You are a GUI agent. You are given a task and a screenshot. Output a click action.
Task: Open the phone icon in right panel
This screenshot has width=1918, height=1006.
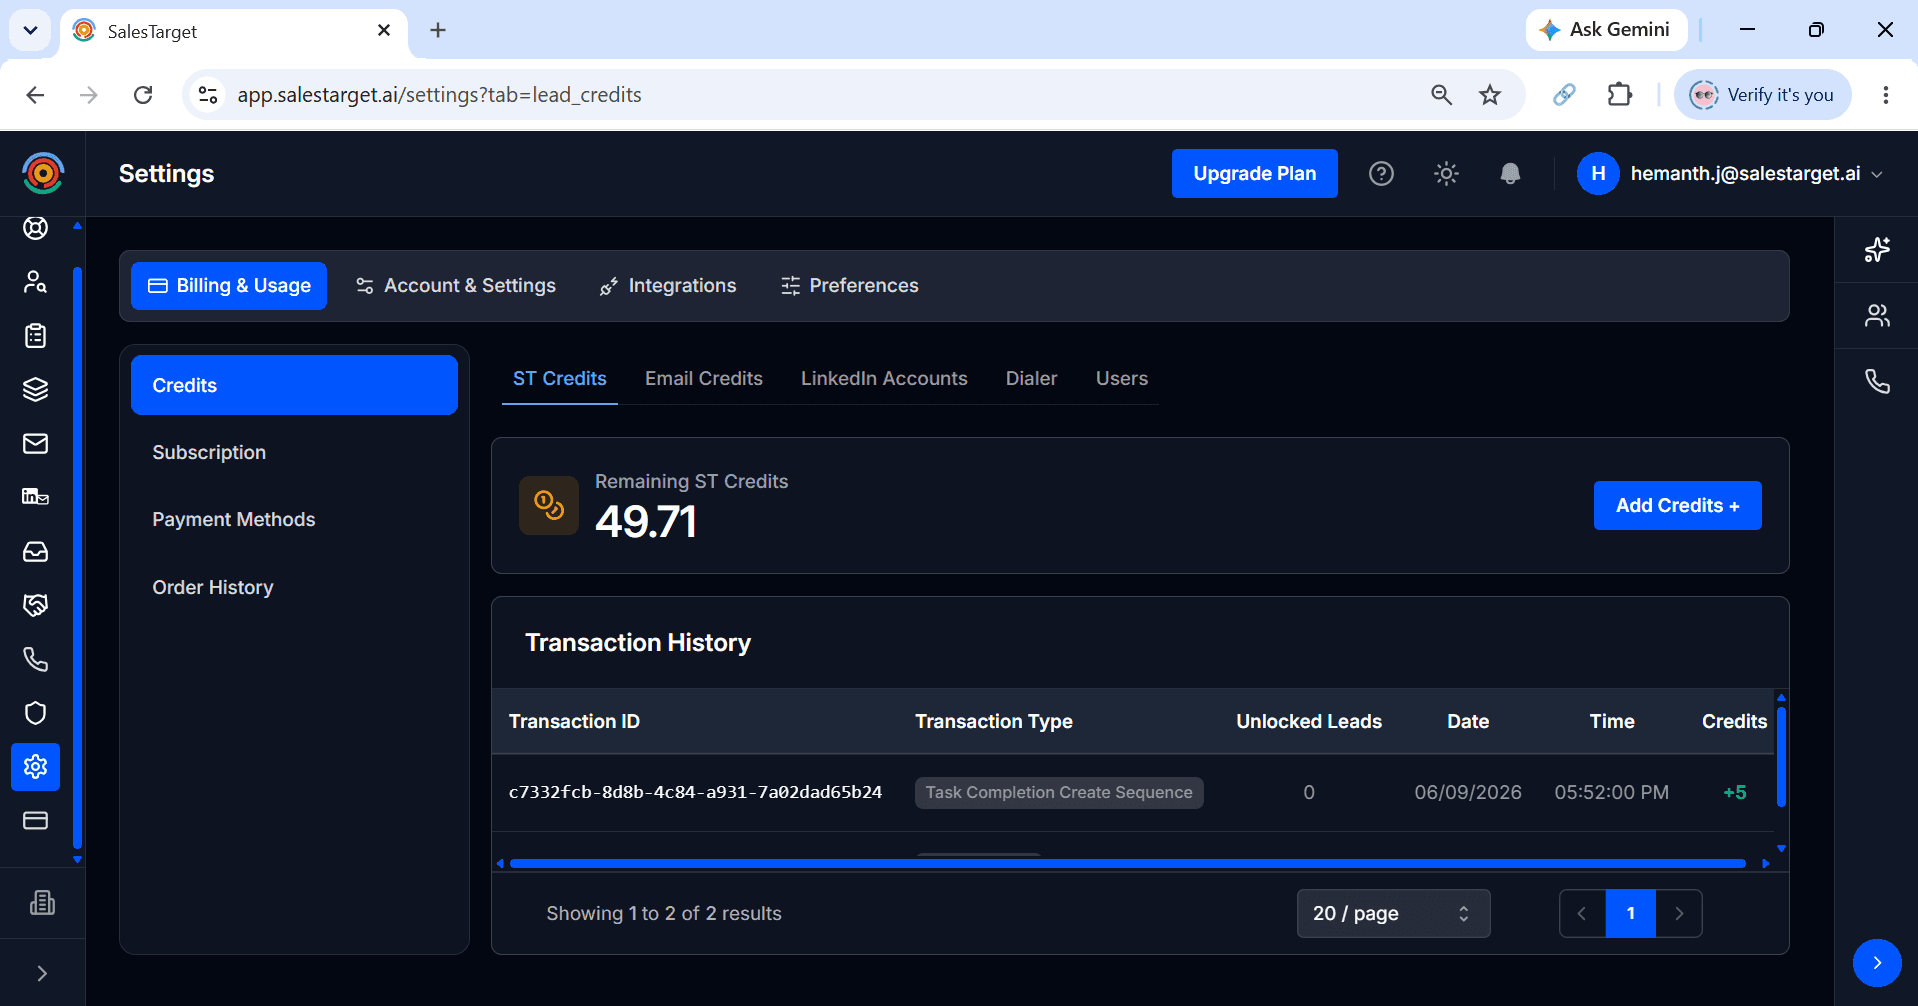coord(1877,382)
